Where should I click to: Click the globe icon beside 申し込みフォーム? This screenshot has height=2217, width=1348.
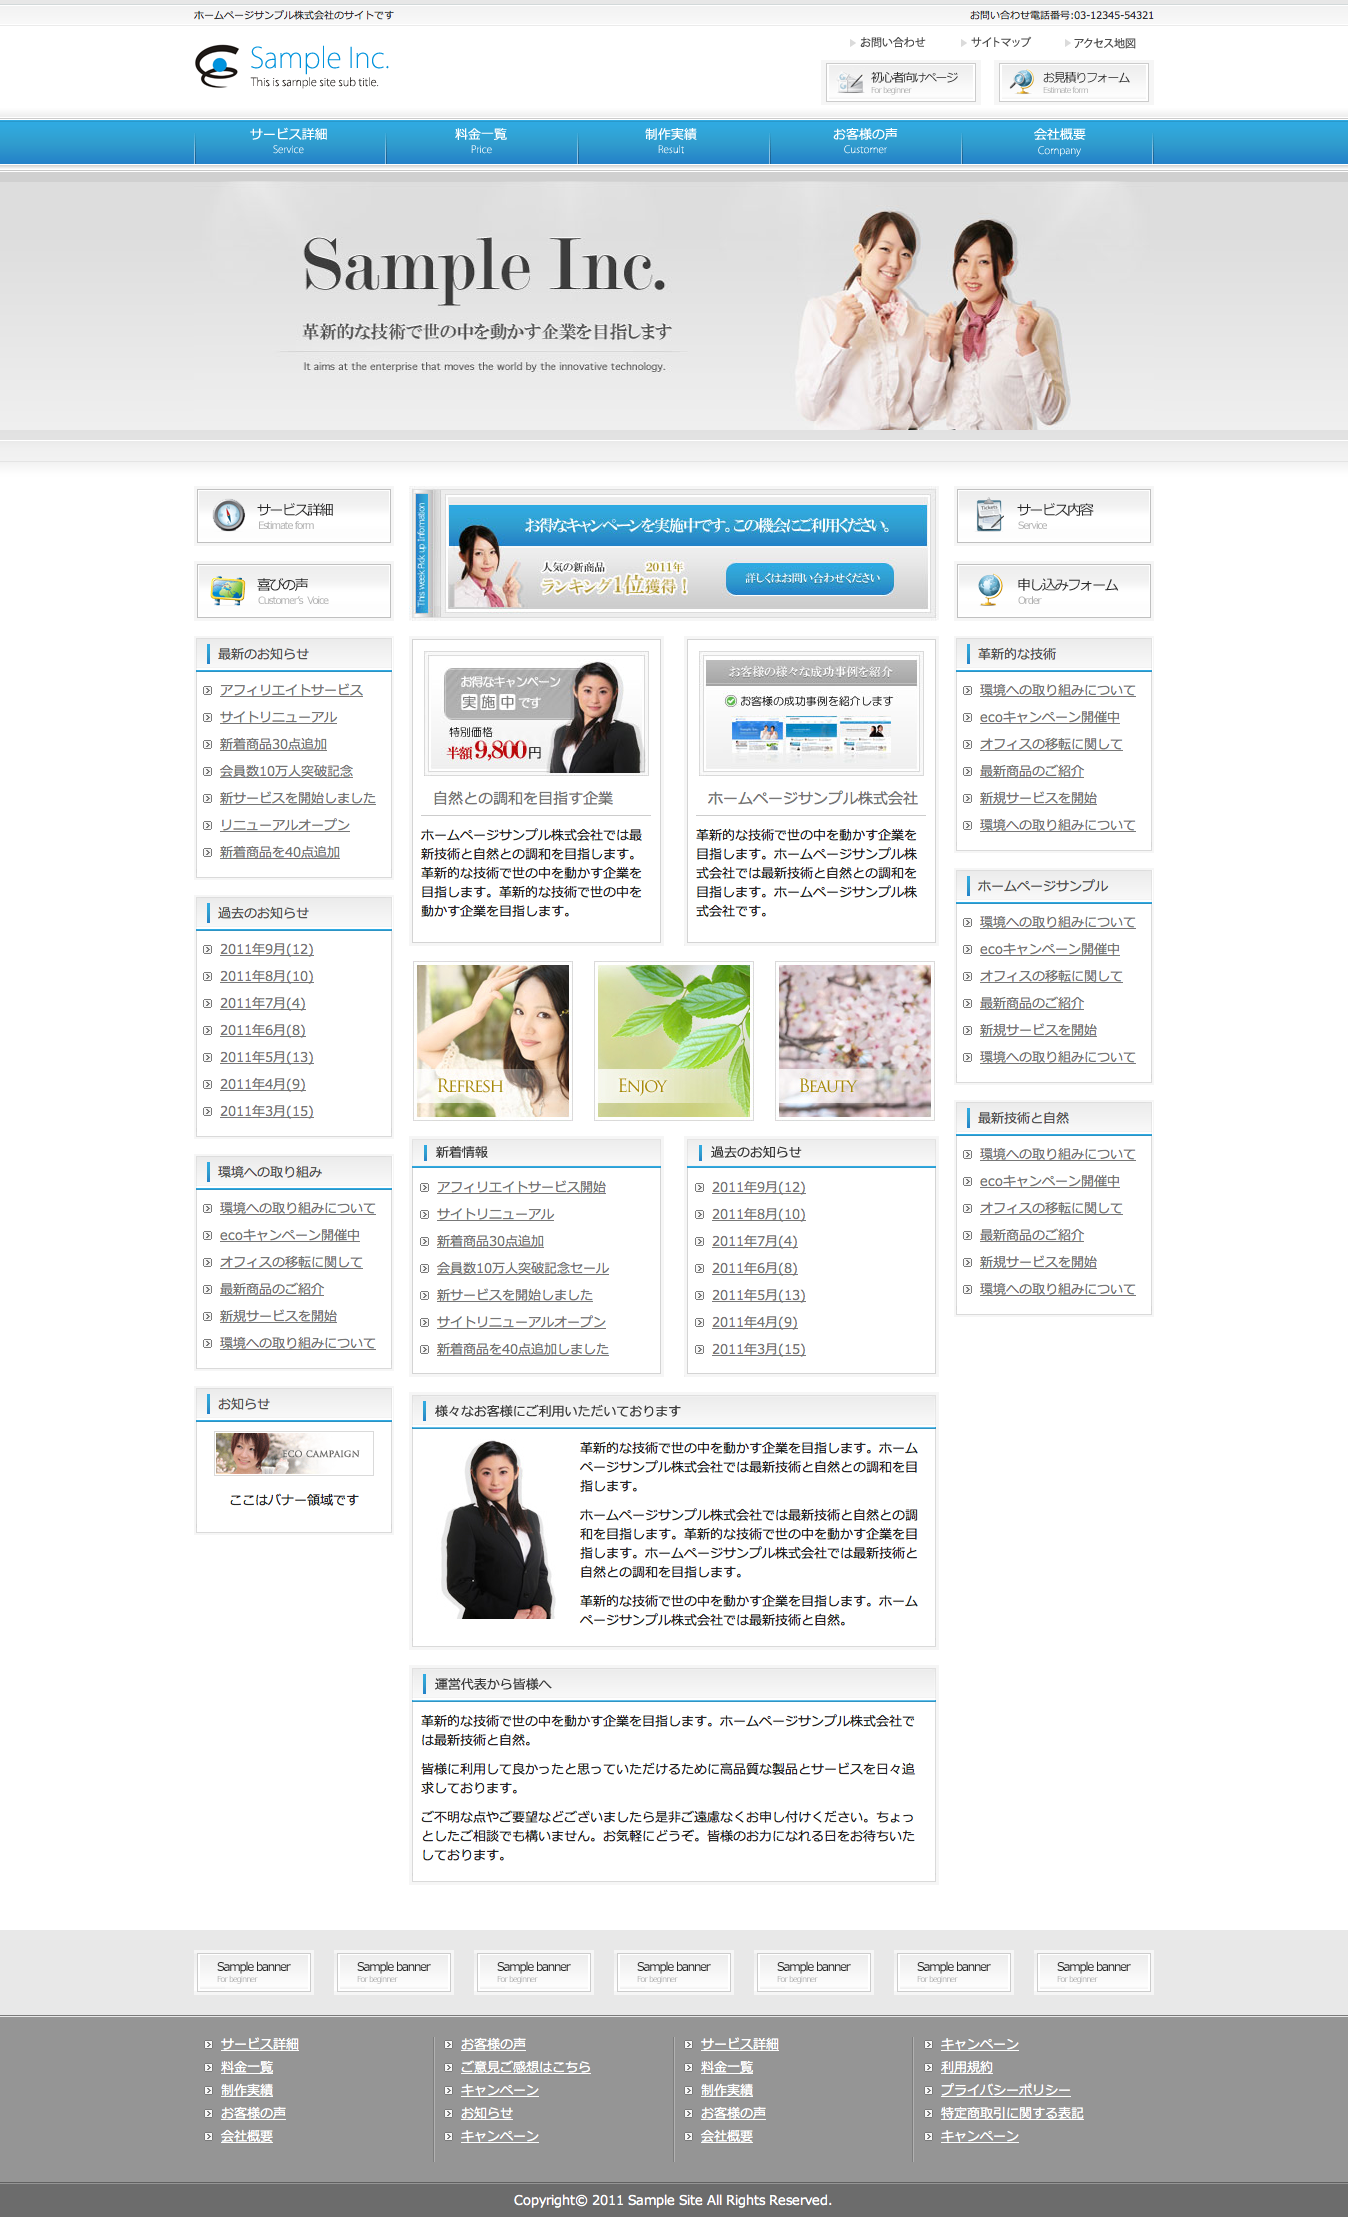coord(989,591)
